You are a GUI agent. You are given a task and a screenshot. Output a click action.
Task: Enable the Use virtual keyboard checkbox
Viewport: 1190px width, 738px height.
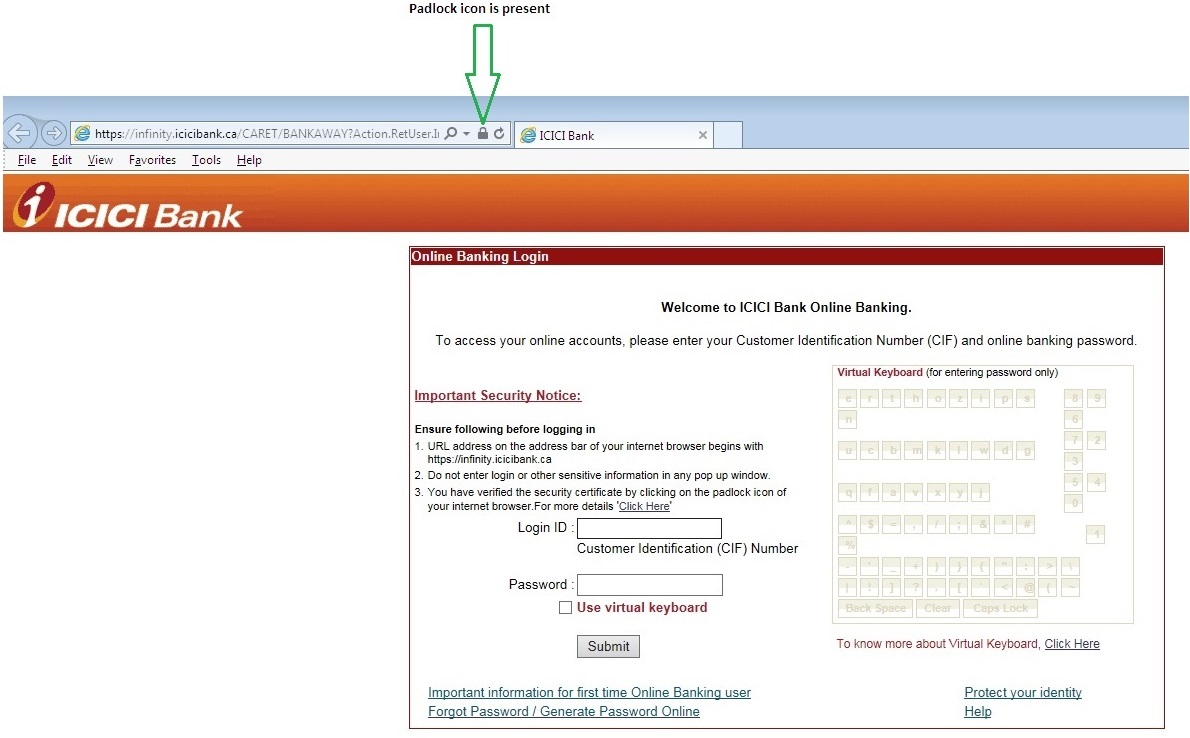tap(566, 608)
